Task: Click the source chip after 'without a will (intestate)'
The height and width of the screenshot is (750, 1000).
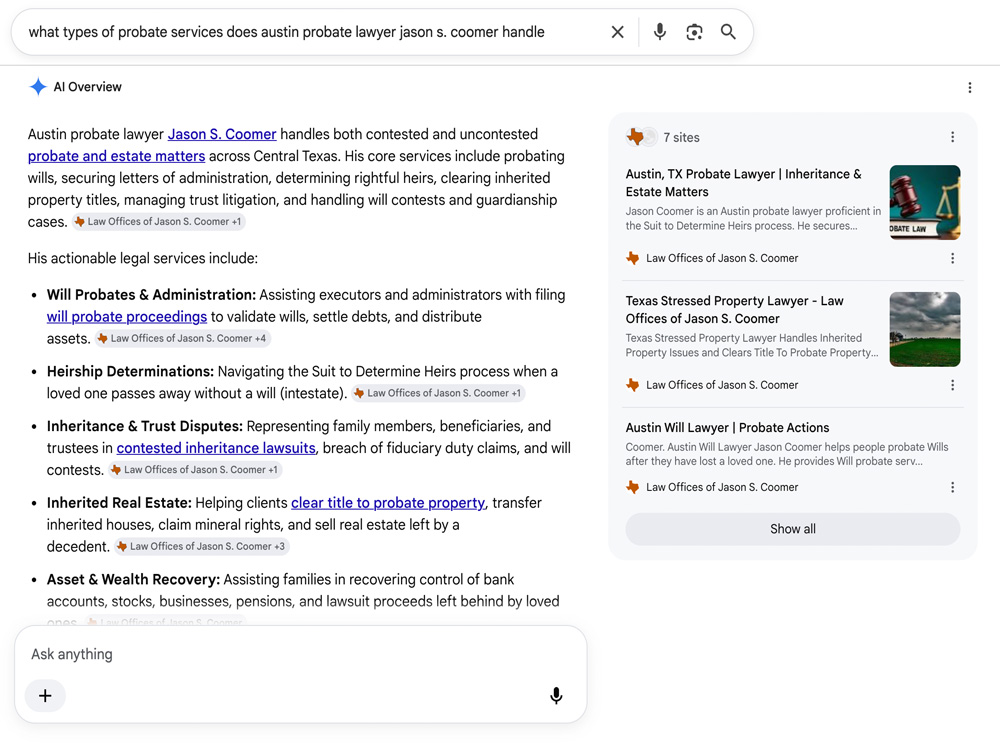Action: click(x=438, y=393)
